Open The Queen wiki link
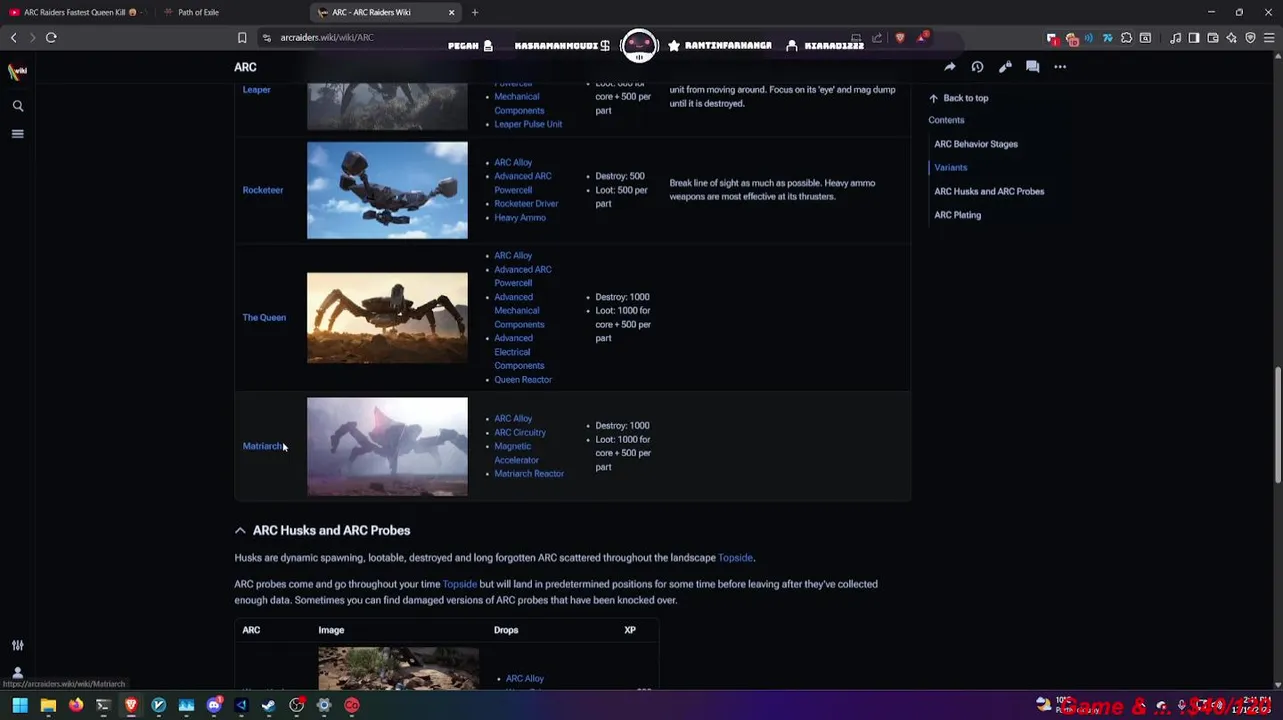Screen dimensions: 1283x720 tap(264, 317)
